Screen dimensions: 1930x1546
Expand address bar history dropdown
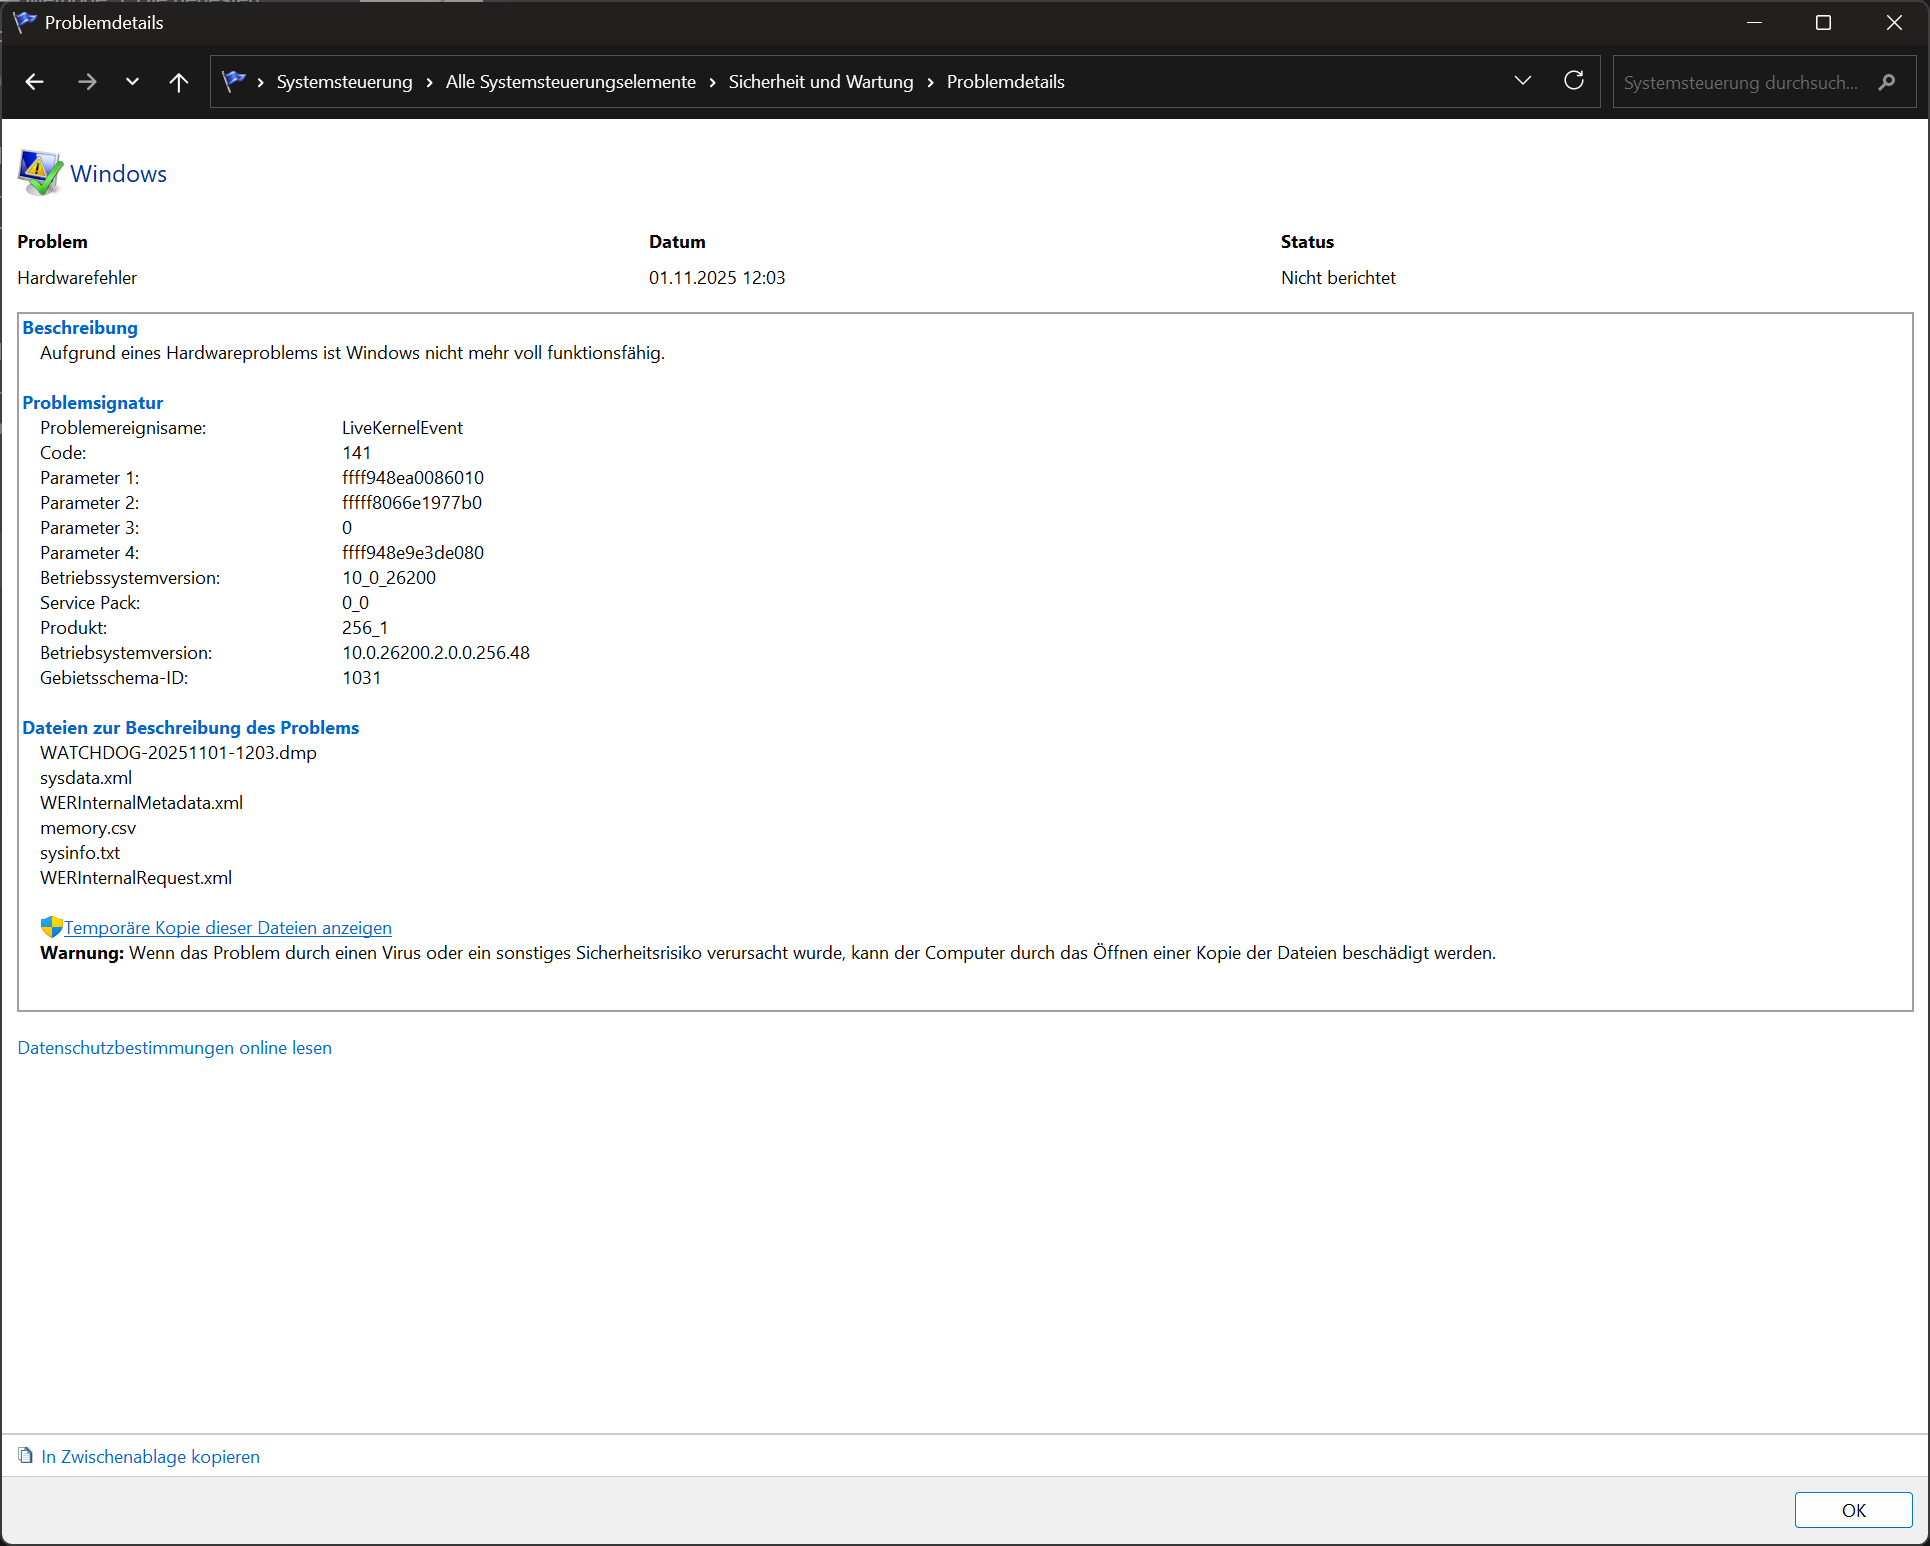click(1523, 81)
